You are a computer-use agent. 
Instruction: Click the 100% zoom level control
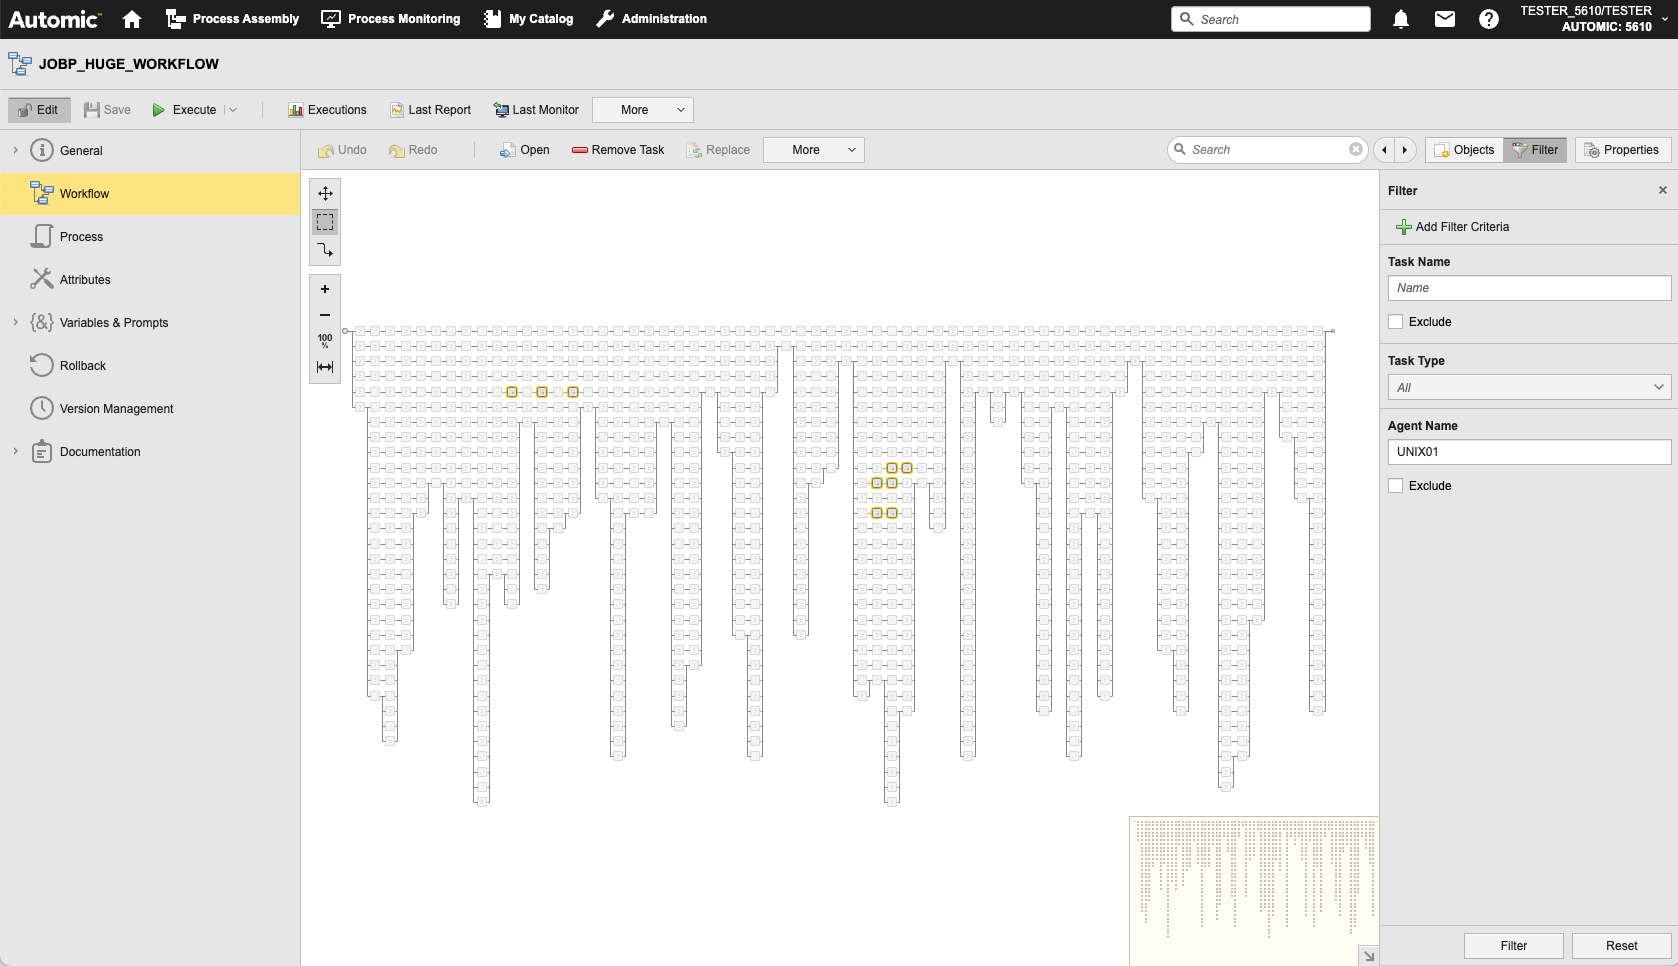coord(324,340)
